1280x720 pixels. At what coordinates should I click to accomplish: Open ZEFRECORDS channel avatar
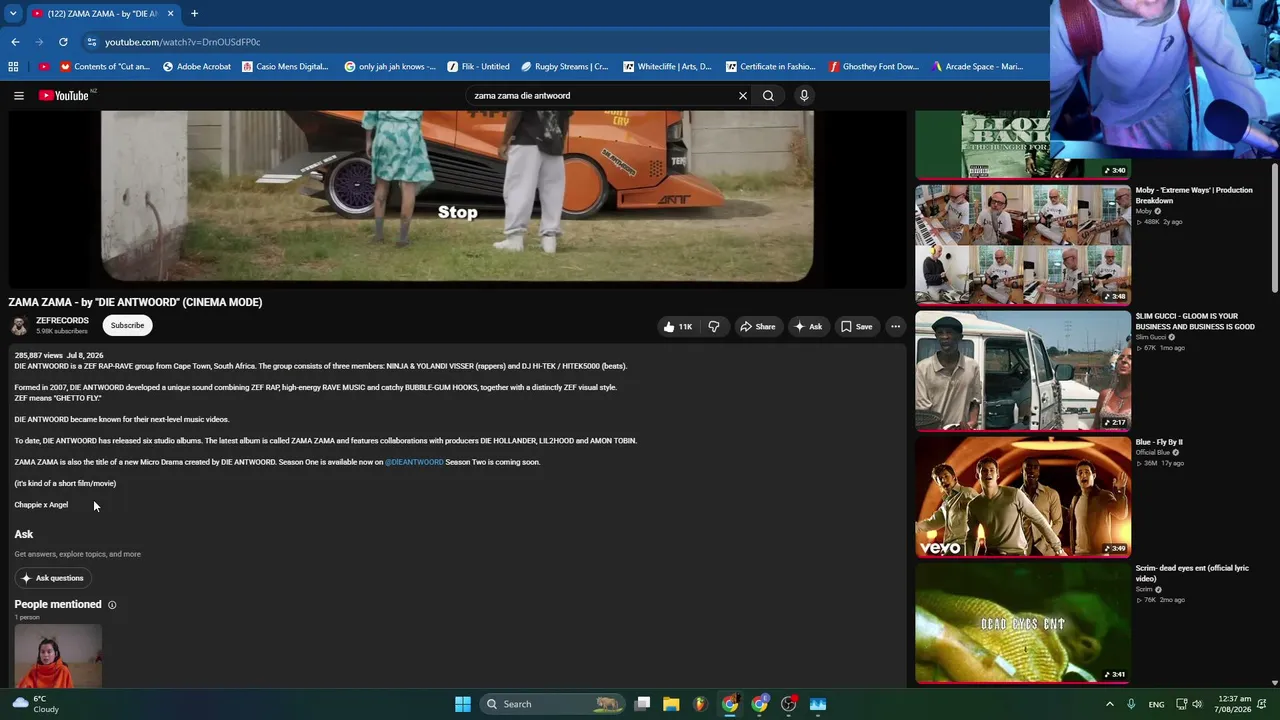tap(19, 326)
